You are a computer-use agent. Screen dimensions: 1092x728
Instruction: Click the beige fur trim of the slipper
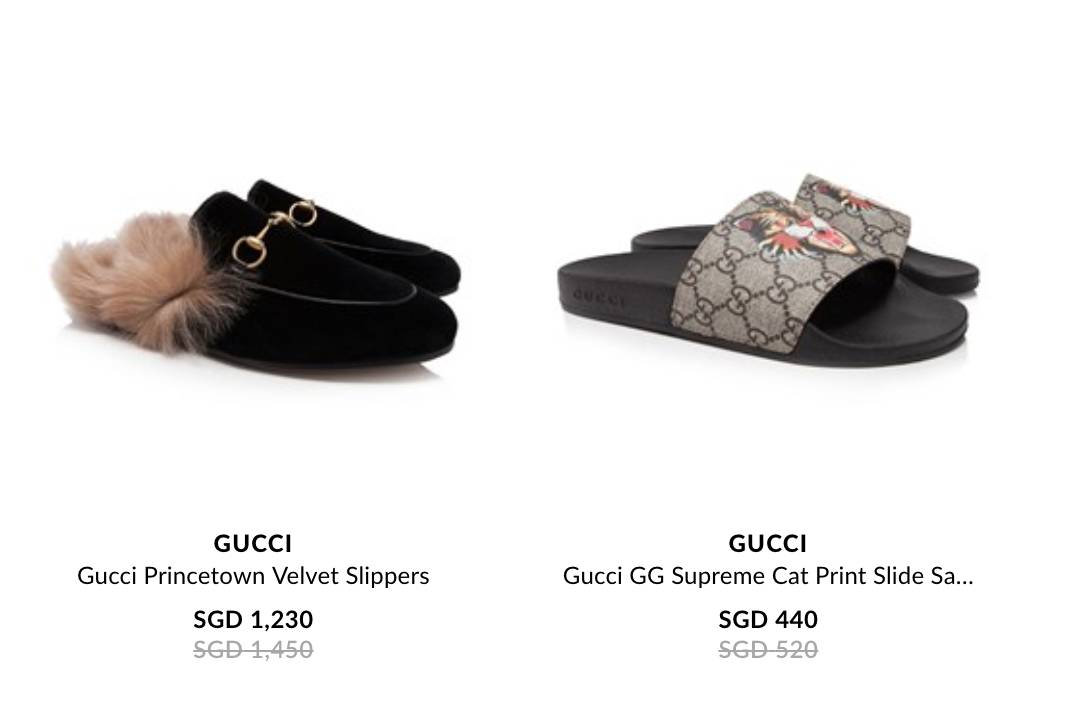click(150, 280)
